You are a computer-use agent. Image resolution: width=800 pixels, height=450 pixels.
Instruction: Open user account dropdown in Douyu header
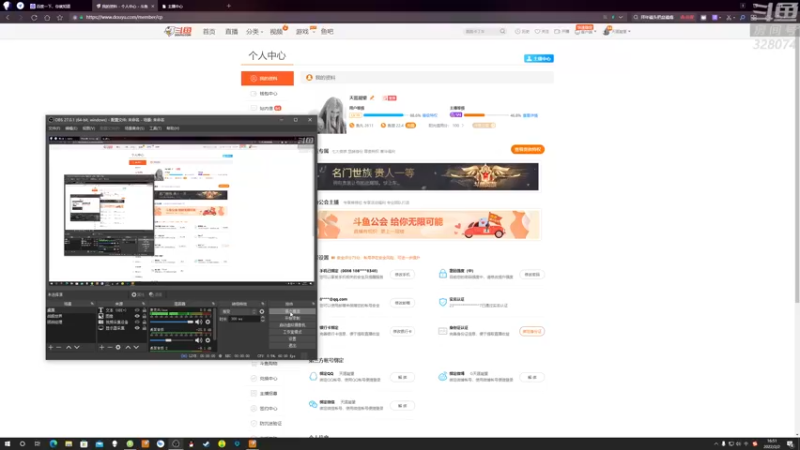(x=617, y=31)
